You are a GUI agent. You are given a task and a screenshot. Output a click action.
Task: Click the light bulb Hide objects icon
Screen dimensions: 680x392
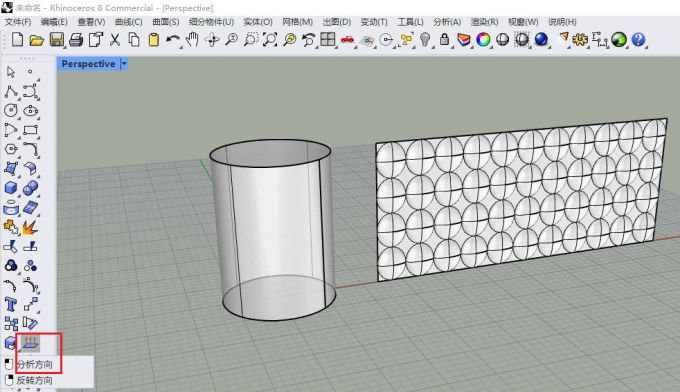coord(425,40)
